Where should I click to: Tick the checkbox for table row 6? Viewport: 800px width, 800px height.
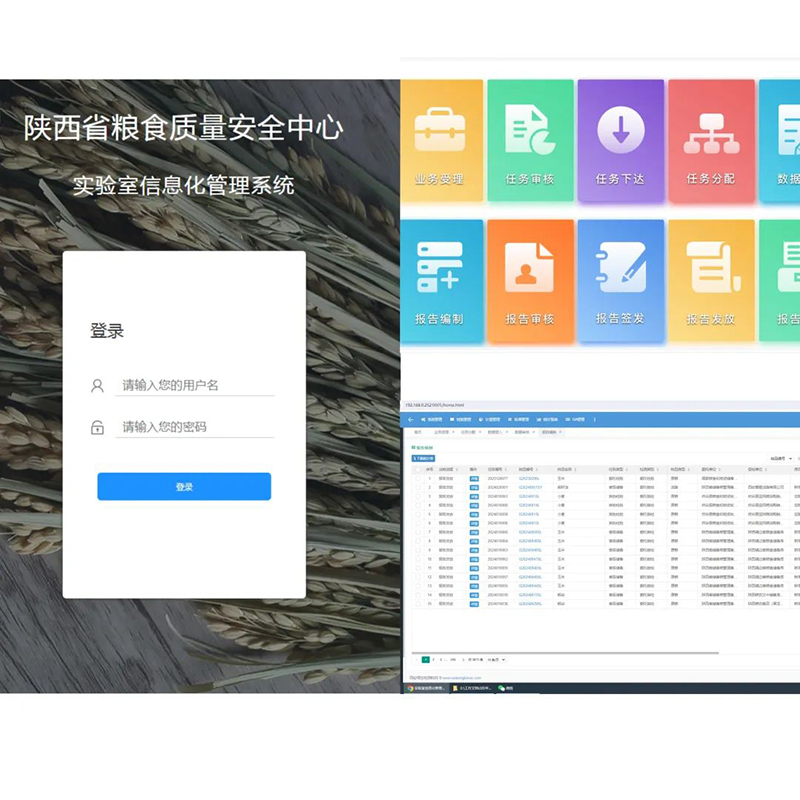tap(418, 523)
